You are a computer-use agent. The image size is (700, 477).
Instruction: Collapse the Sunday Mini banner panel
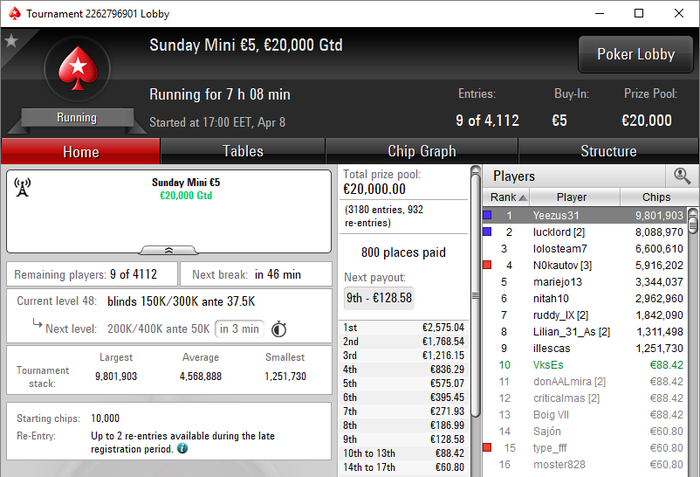(169, 250)
